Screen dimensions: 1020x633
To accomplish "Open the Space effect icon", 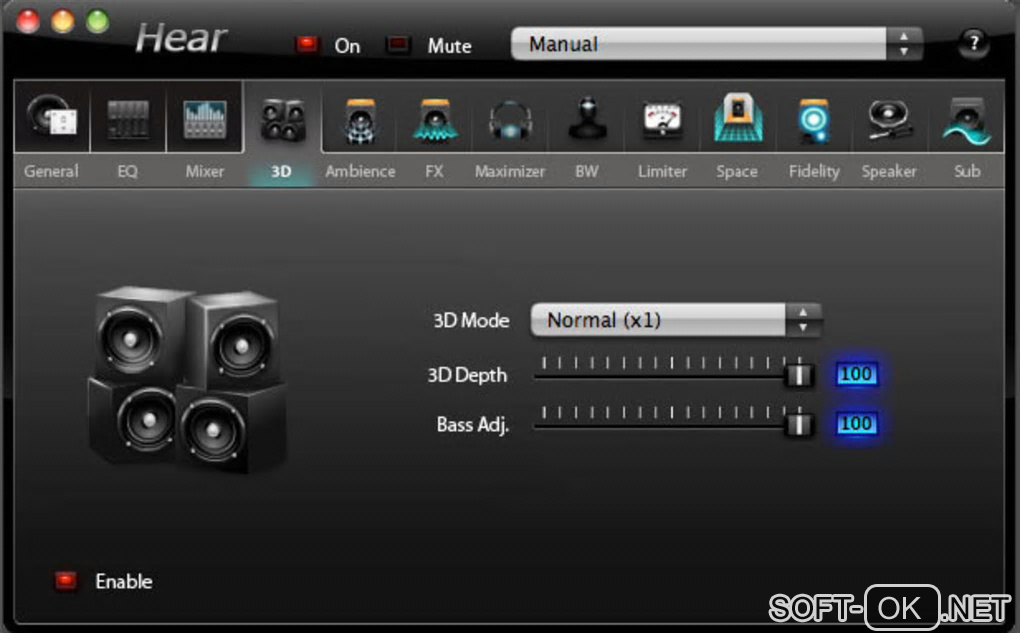I will pos(738,117).
